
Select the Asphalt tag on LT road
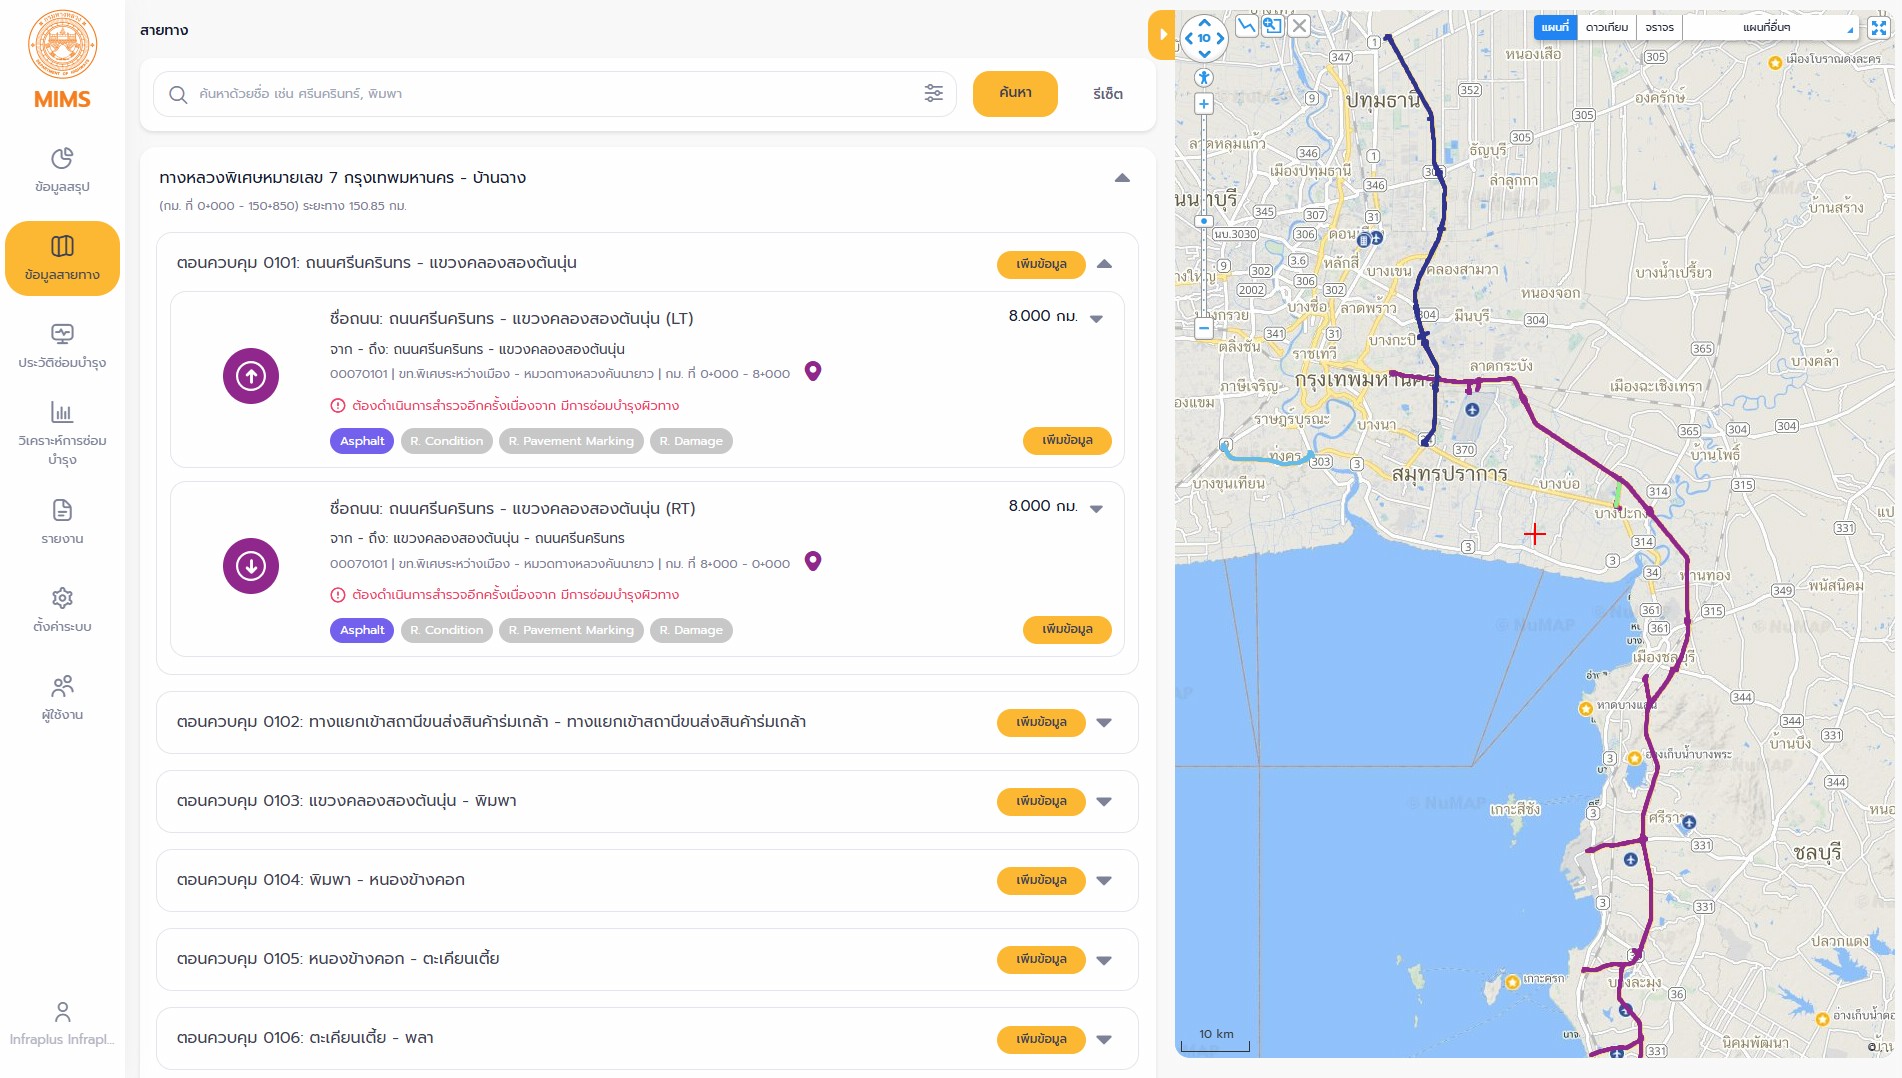(x=362, y=441)
